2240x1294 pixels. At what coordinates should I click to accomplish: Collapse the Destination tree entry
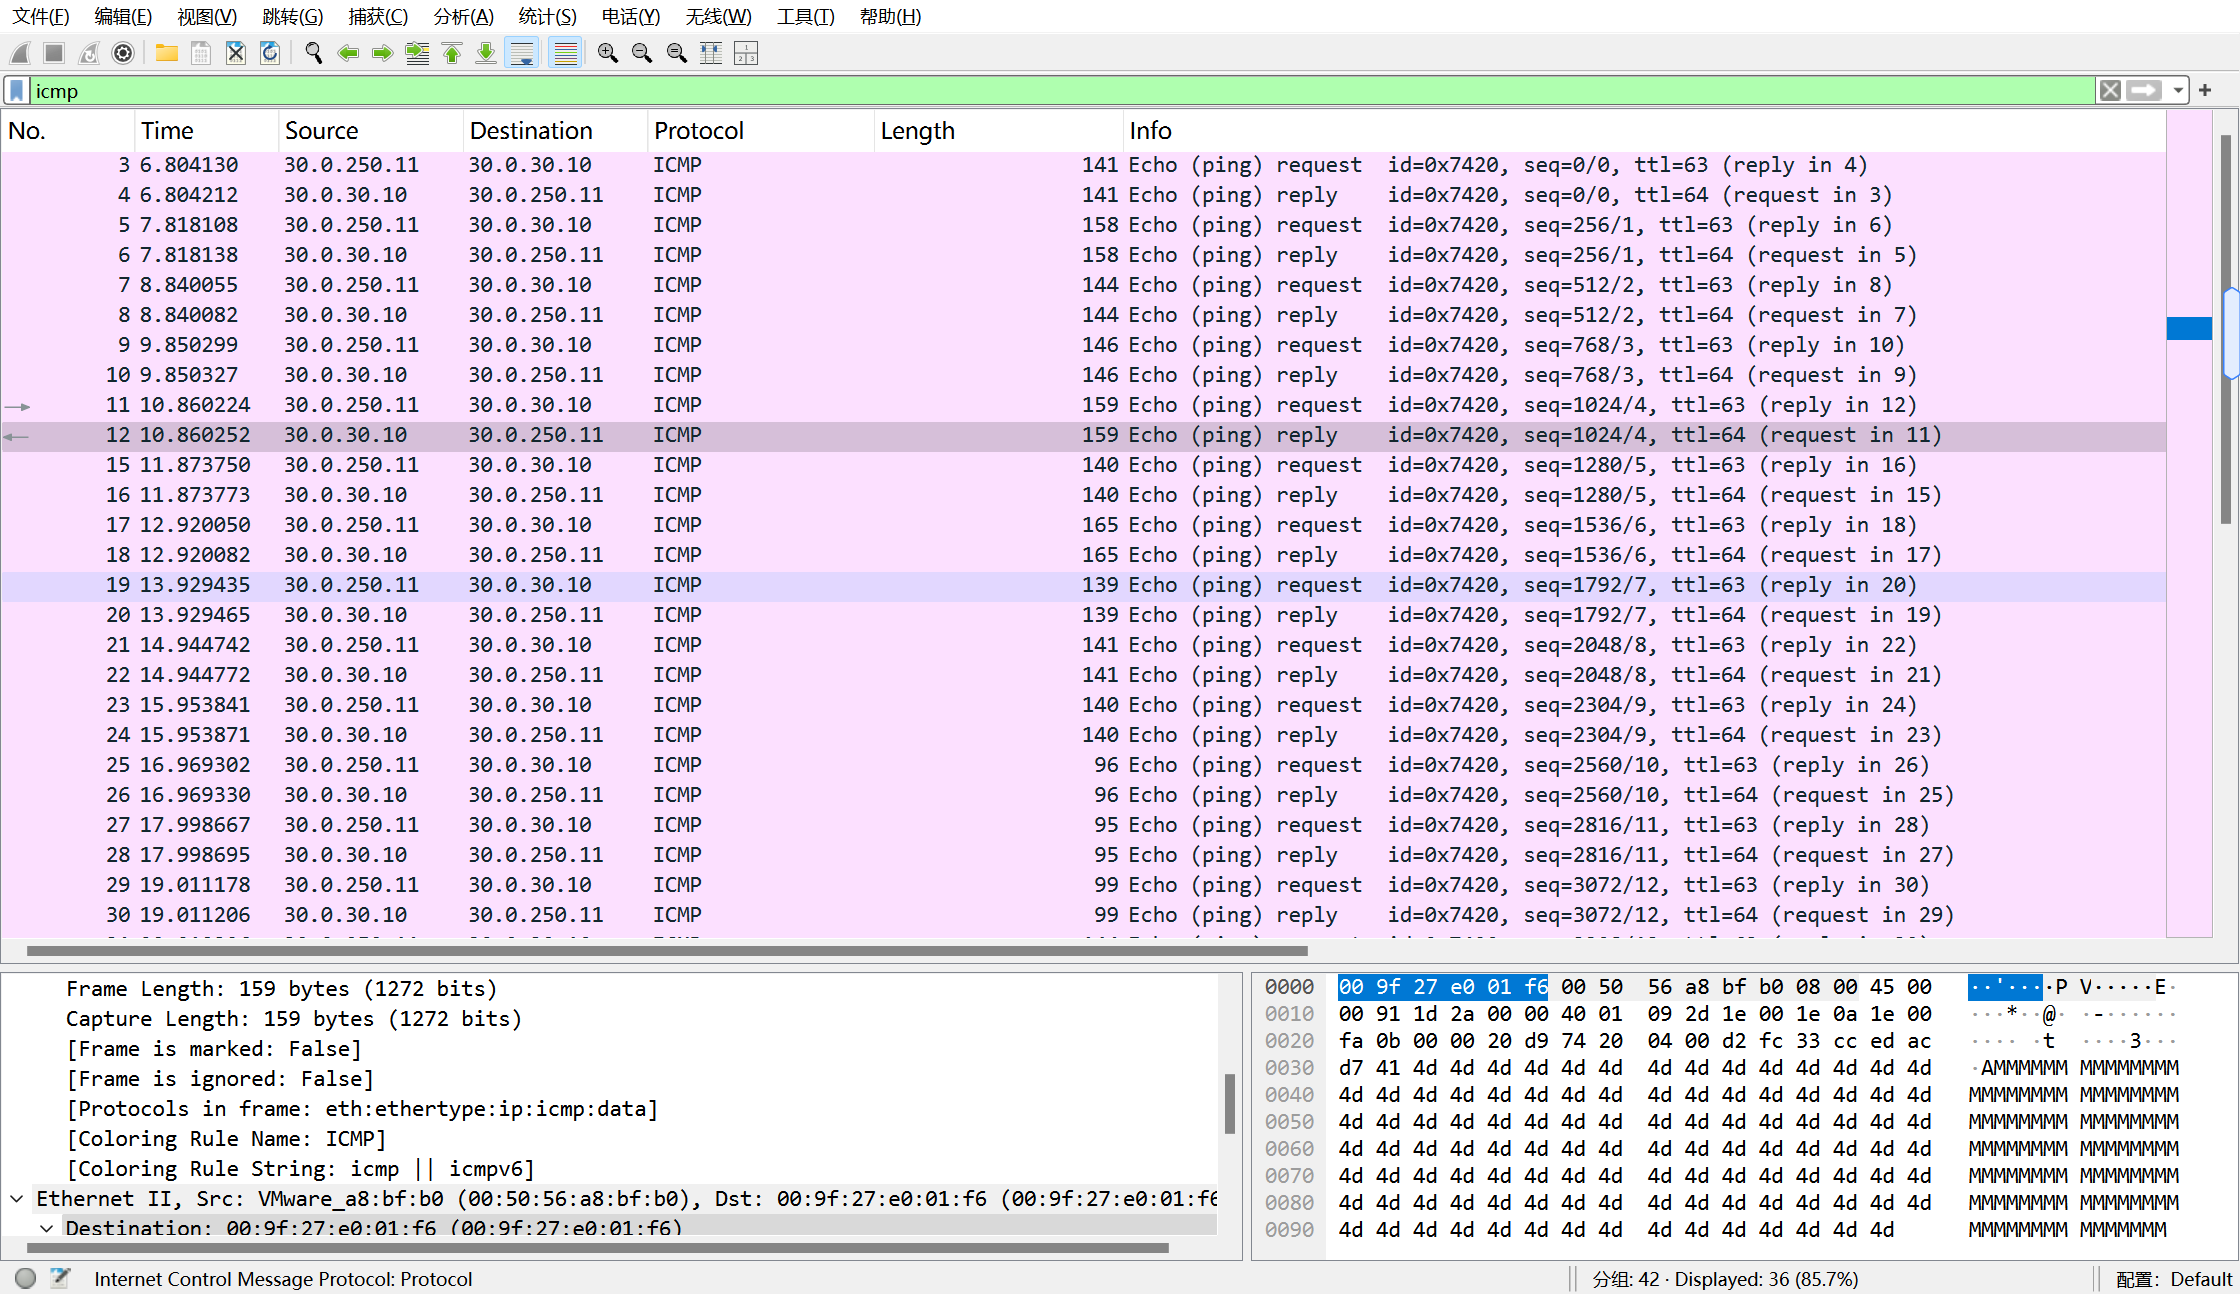tap(46, 1227)
